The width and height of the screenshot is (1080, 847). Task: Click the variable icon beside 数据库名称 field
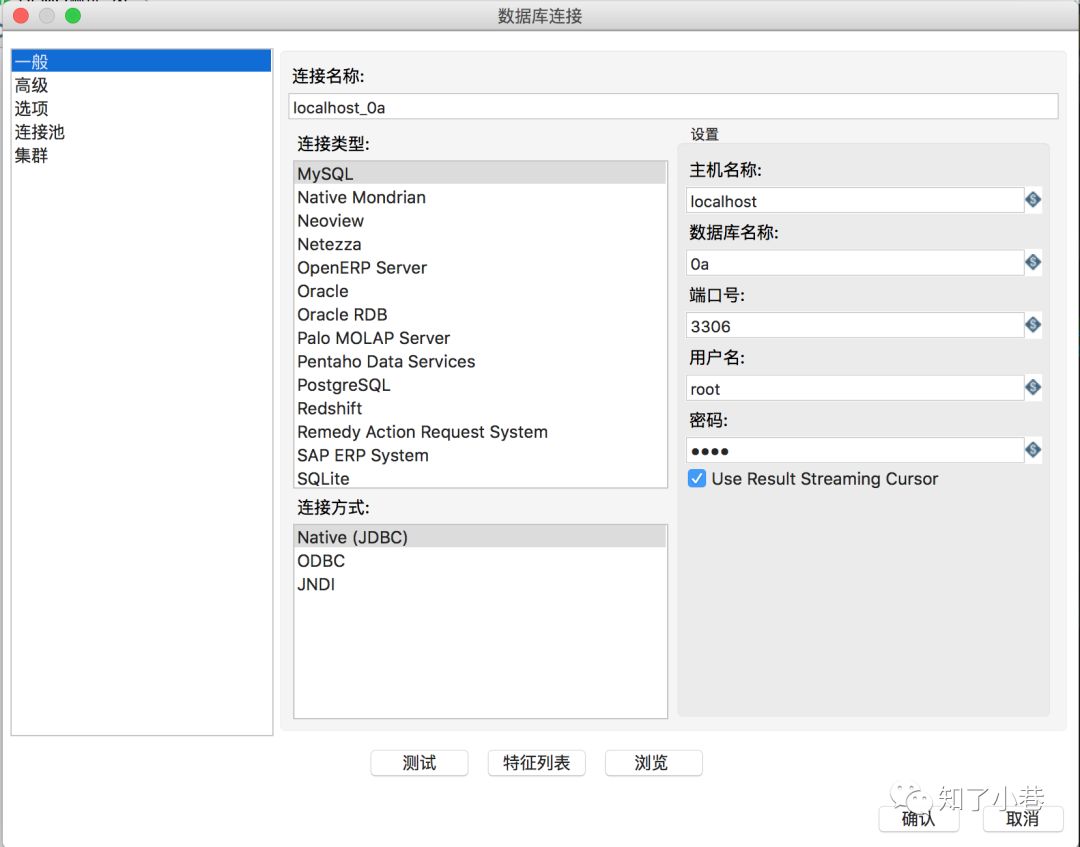pyautogui.click(x=1033, y=262)
